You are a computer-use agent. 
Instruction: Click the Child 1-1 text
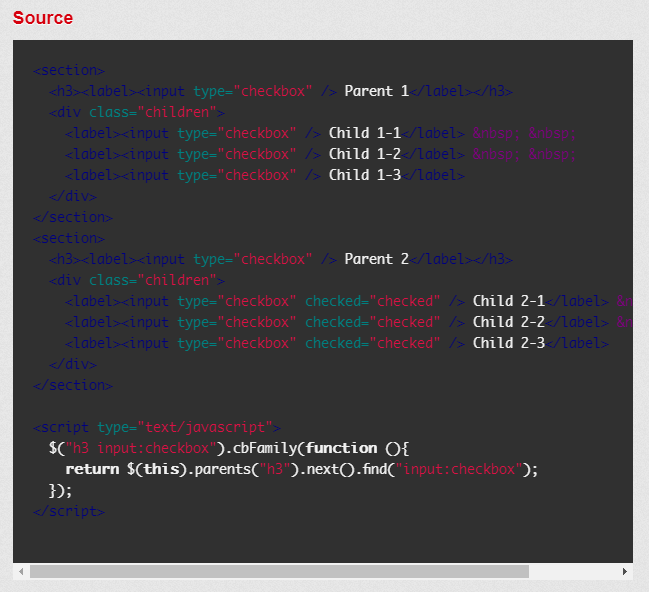point(365,133)
